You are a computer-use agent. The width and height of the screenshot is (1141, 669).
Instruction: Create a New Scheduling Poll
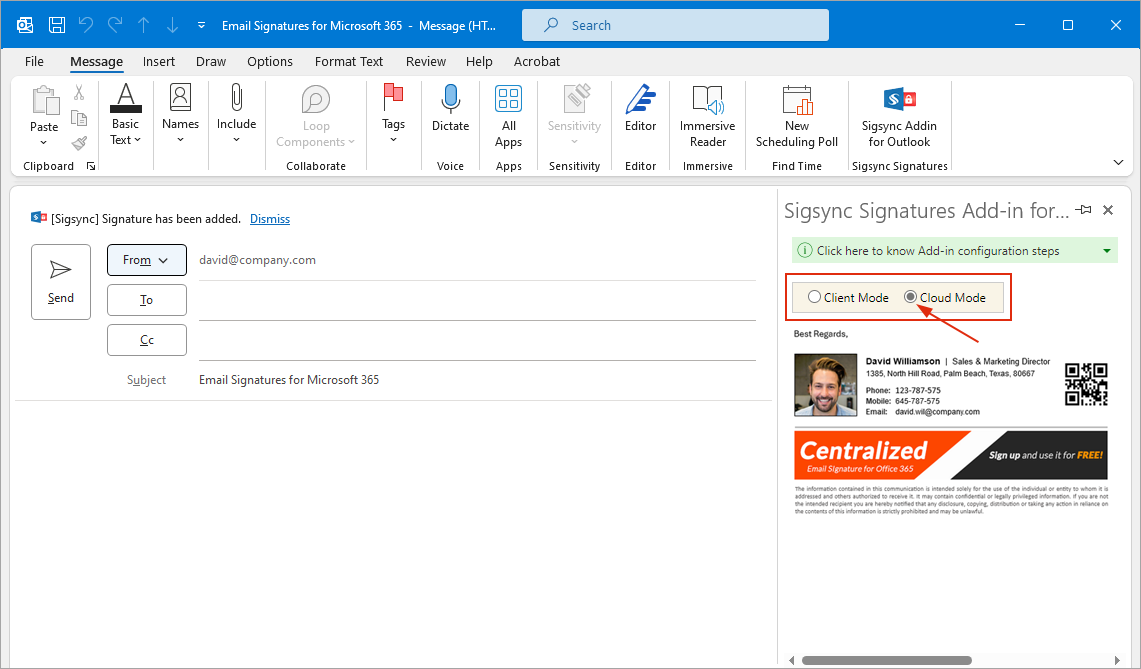(796, 116)
